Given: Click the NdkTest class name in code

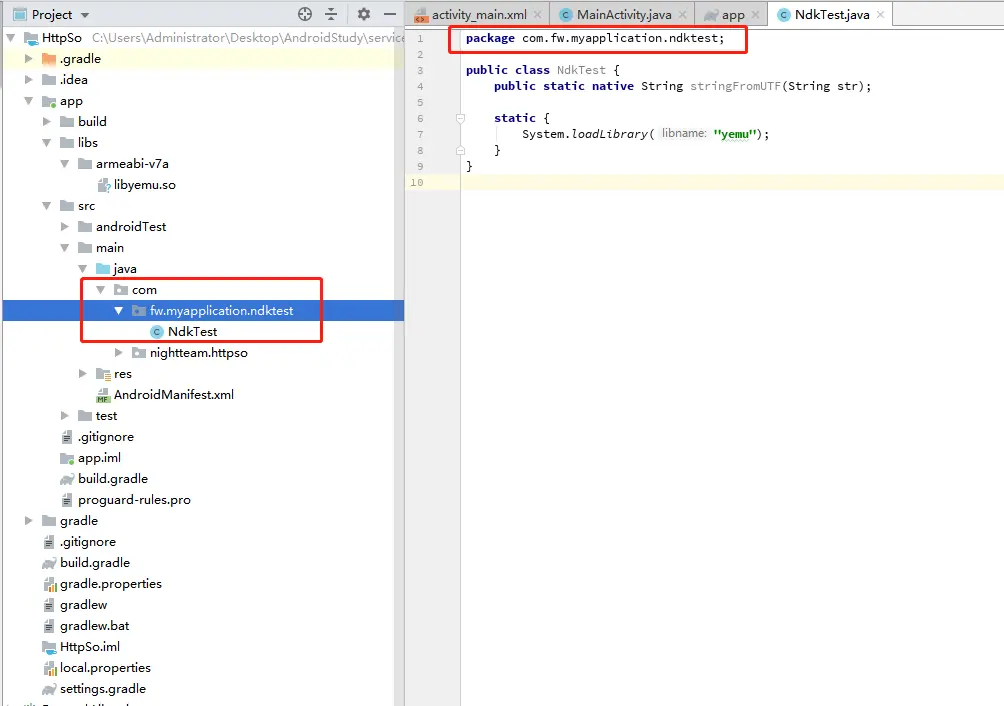Looking at the screenshot, I should [581, 70].
